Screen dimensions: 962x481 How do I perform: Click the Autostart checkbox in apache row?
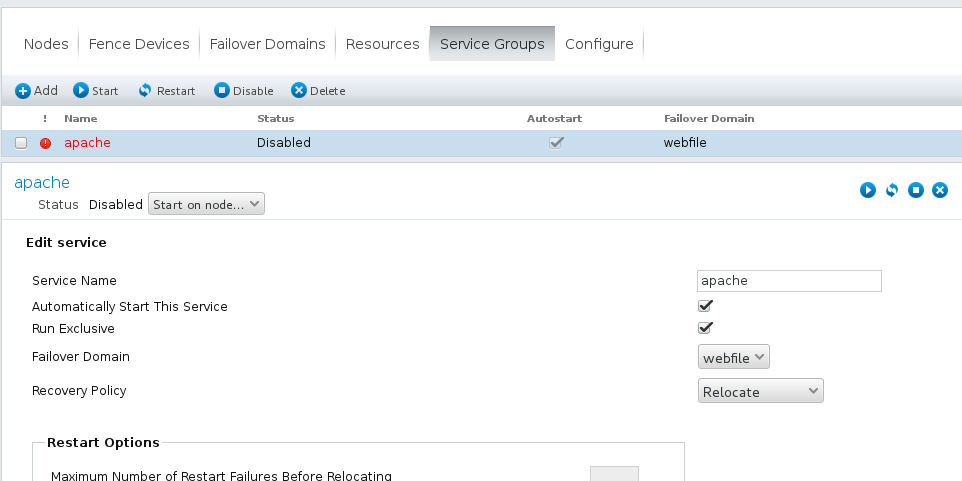(556, 142)
